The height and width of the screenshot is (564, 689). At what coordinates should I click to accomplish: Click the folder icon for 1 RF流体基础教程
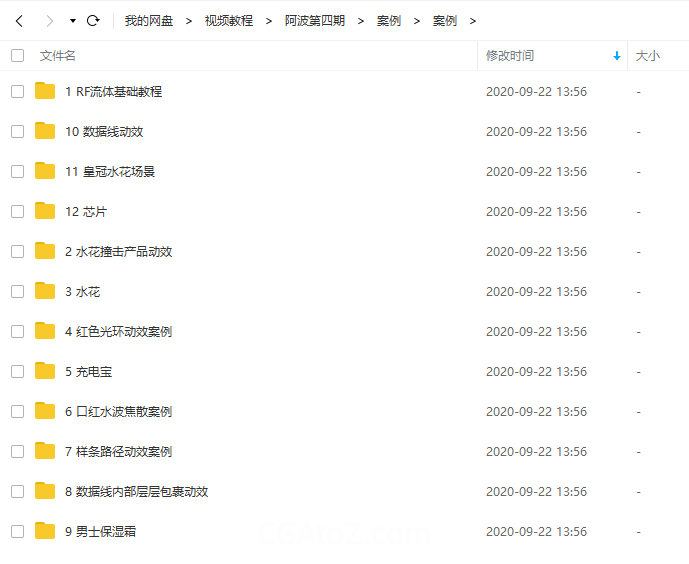(x=45, y=91)
